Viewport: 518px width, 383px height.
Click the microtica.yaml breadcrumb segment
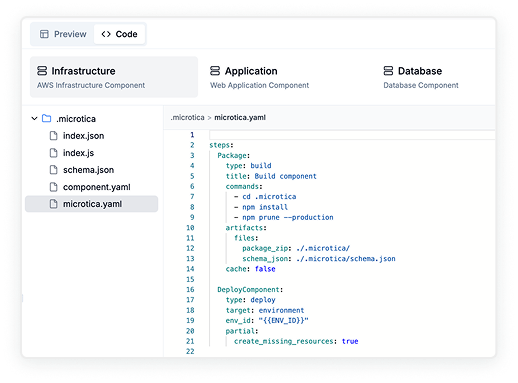240,117
